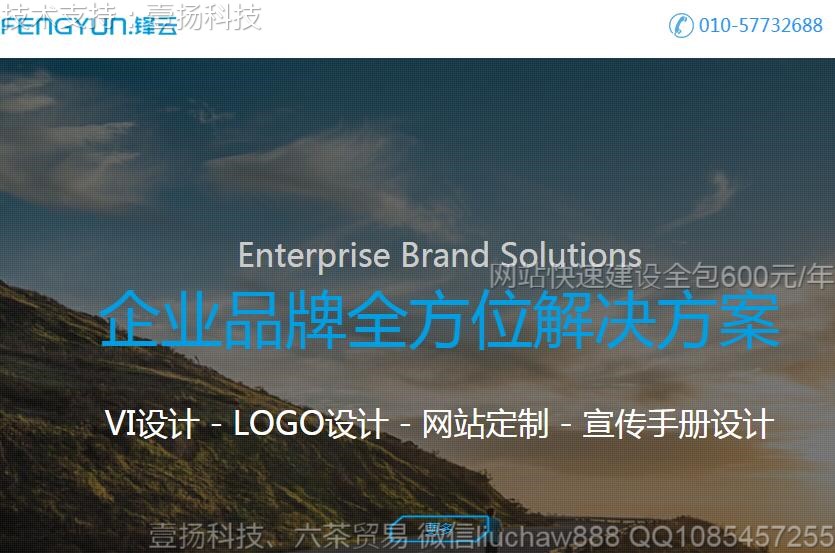Click the 微信liuchaw888 contact text

coord(520,535)
